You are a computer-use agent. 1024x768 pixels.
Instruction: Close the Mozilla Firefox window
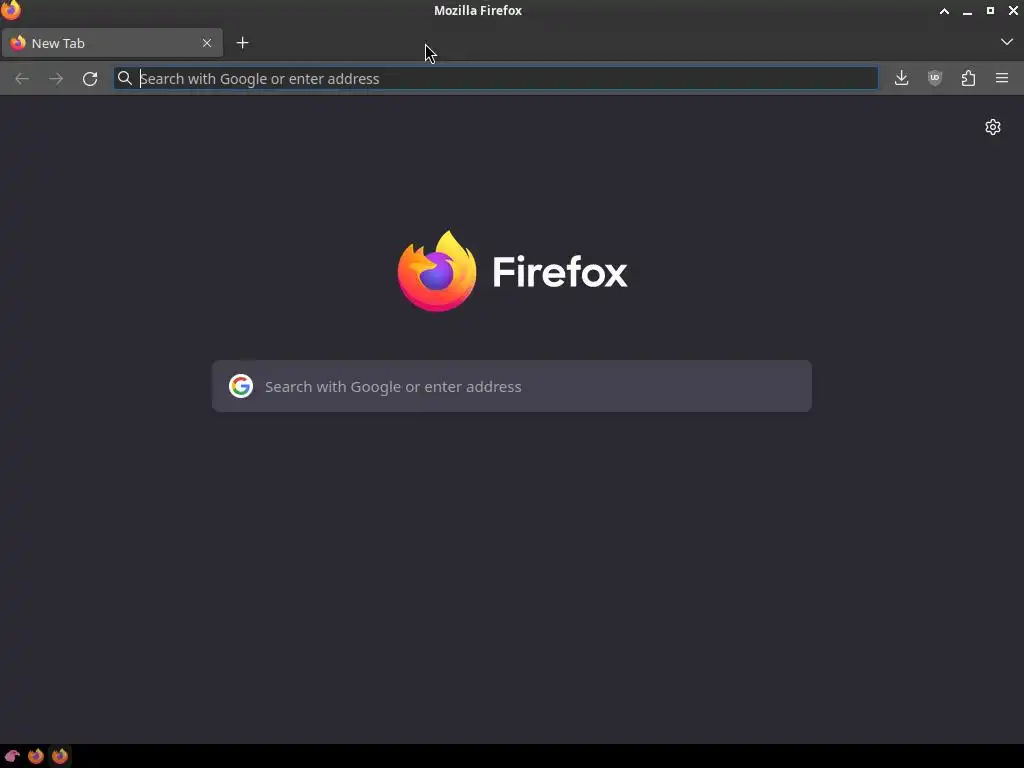pos(1013,11)
